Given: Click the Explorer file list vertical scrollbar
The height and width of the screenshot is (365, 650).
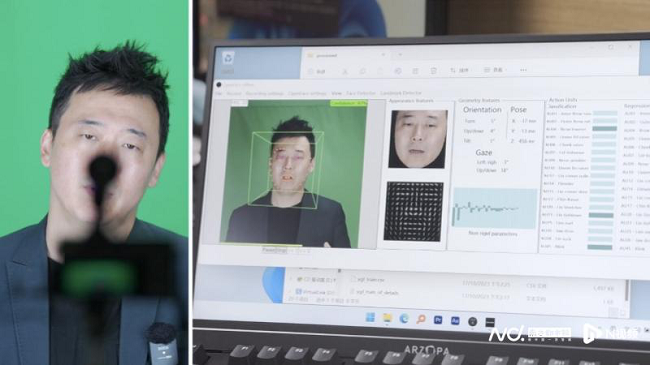Looking at the screenshot, I should [x=627, y=290].
